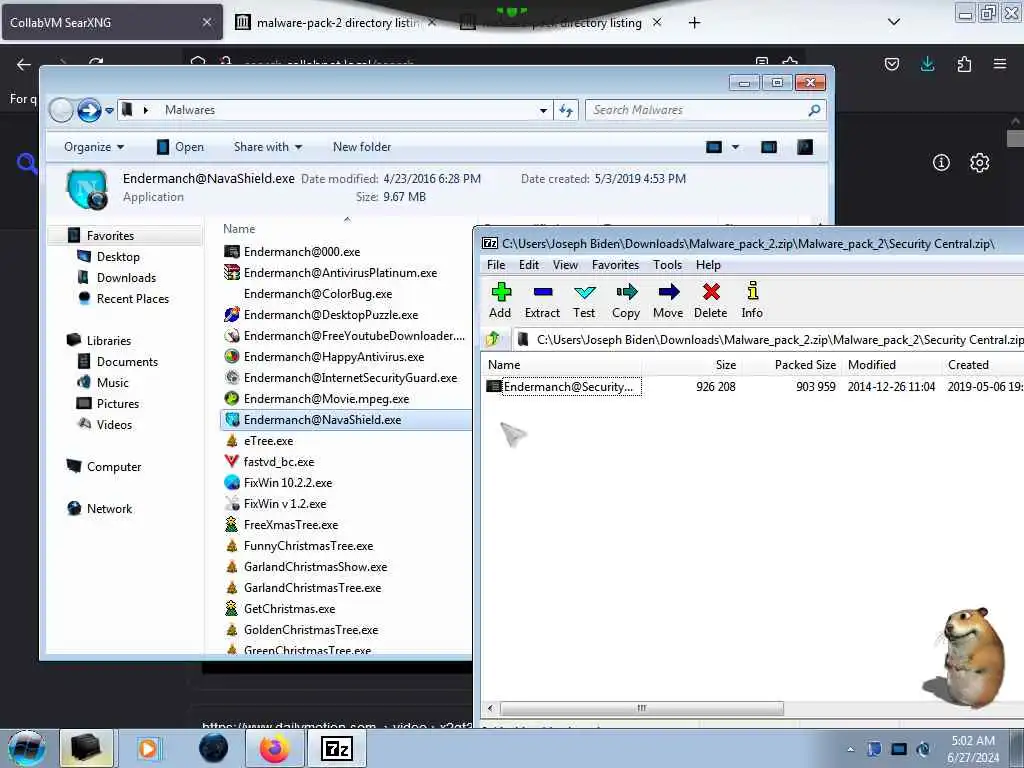Open view options dropdown arrow
Screen dimensions: 1024x768
click(735, 147)
